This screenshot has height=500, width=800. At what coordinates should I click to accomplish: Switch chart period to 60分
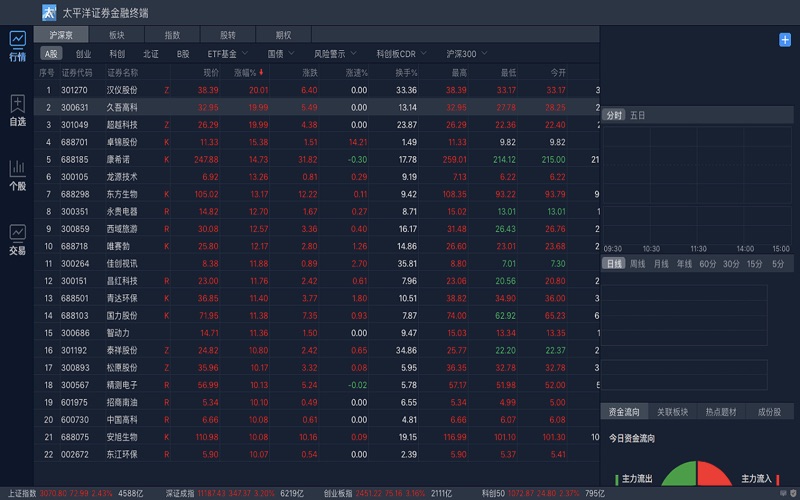707,263
